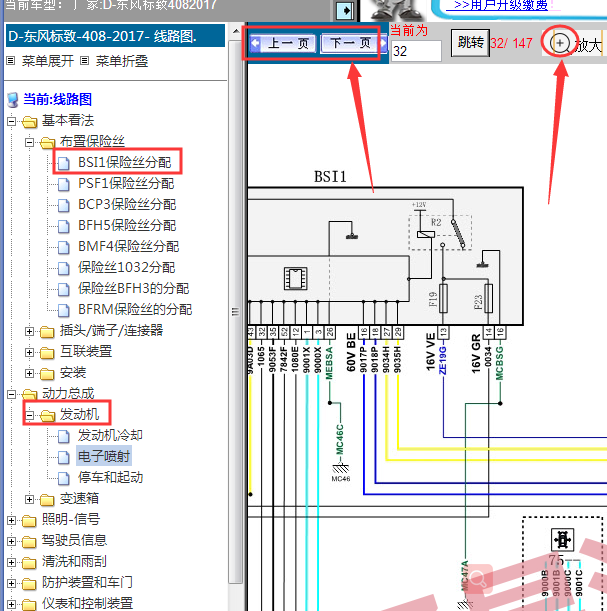
Task: Click the tree panel scrollbar up arrow
Action: coord(236,31)
